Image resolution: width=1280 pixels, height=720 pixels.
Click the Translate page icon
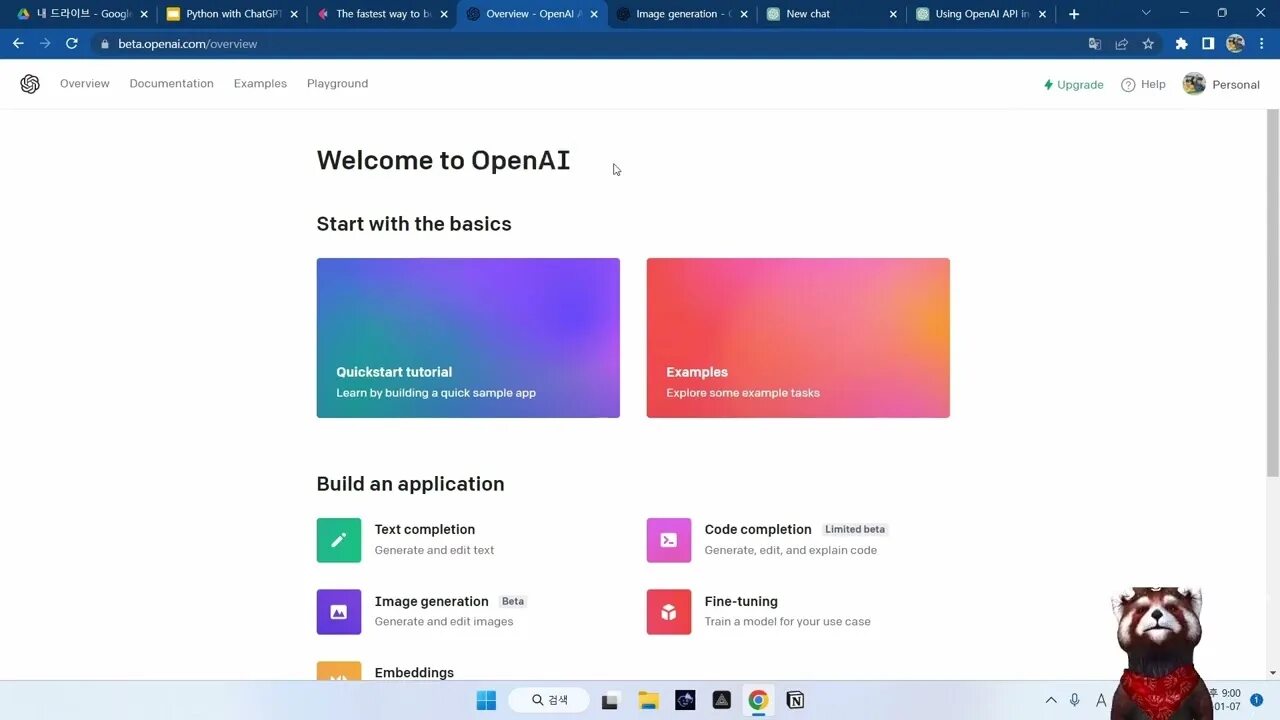coord(1095,44)
